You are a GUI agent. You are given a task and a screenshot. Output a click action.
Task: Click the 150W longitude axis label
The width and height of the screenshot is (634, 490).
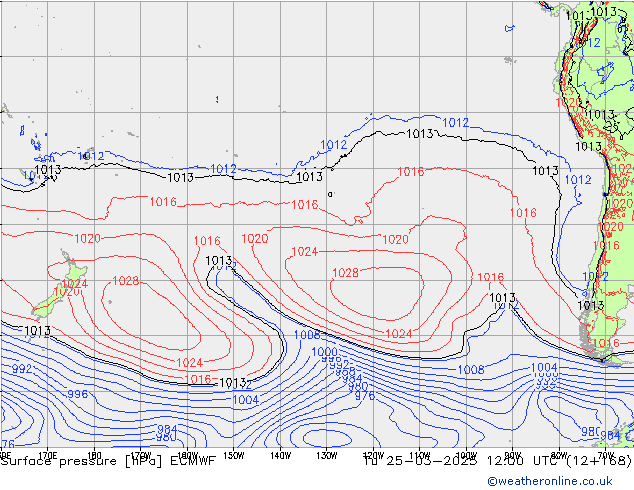(234, 456)
